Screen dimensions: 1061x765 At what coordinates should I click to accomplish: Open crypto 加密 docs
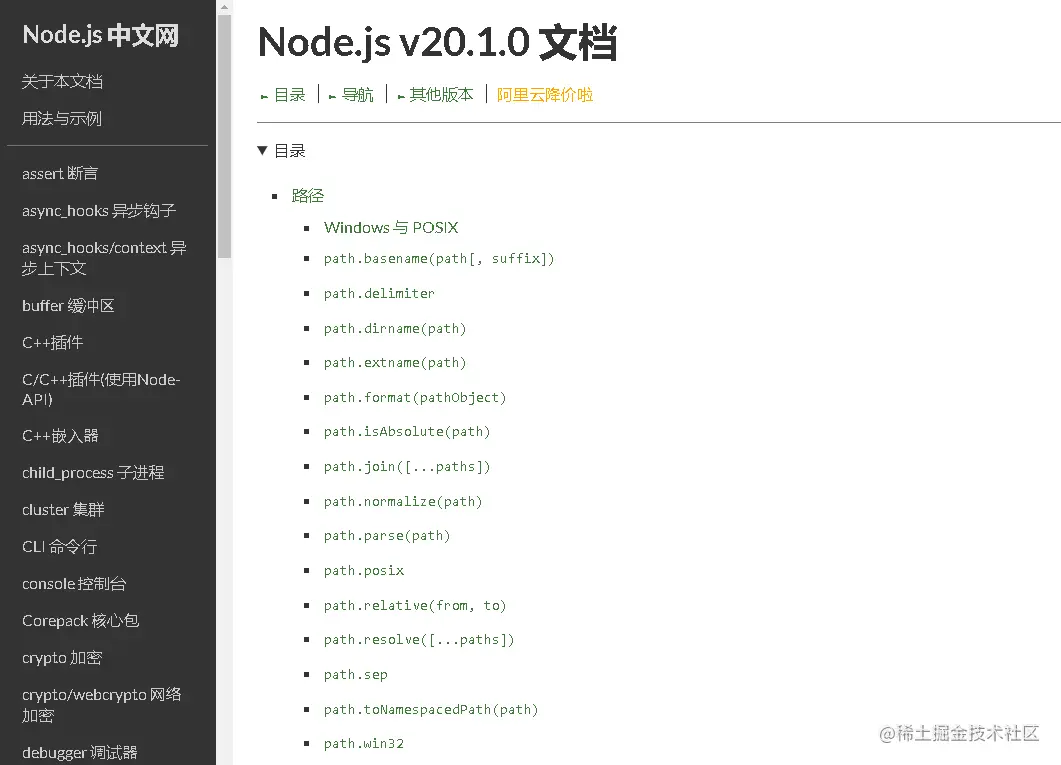click(x=62, y=657)
